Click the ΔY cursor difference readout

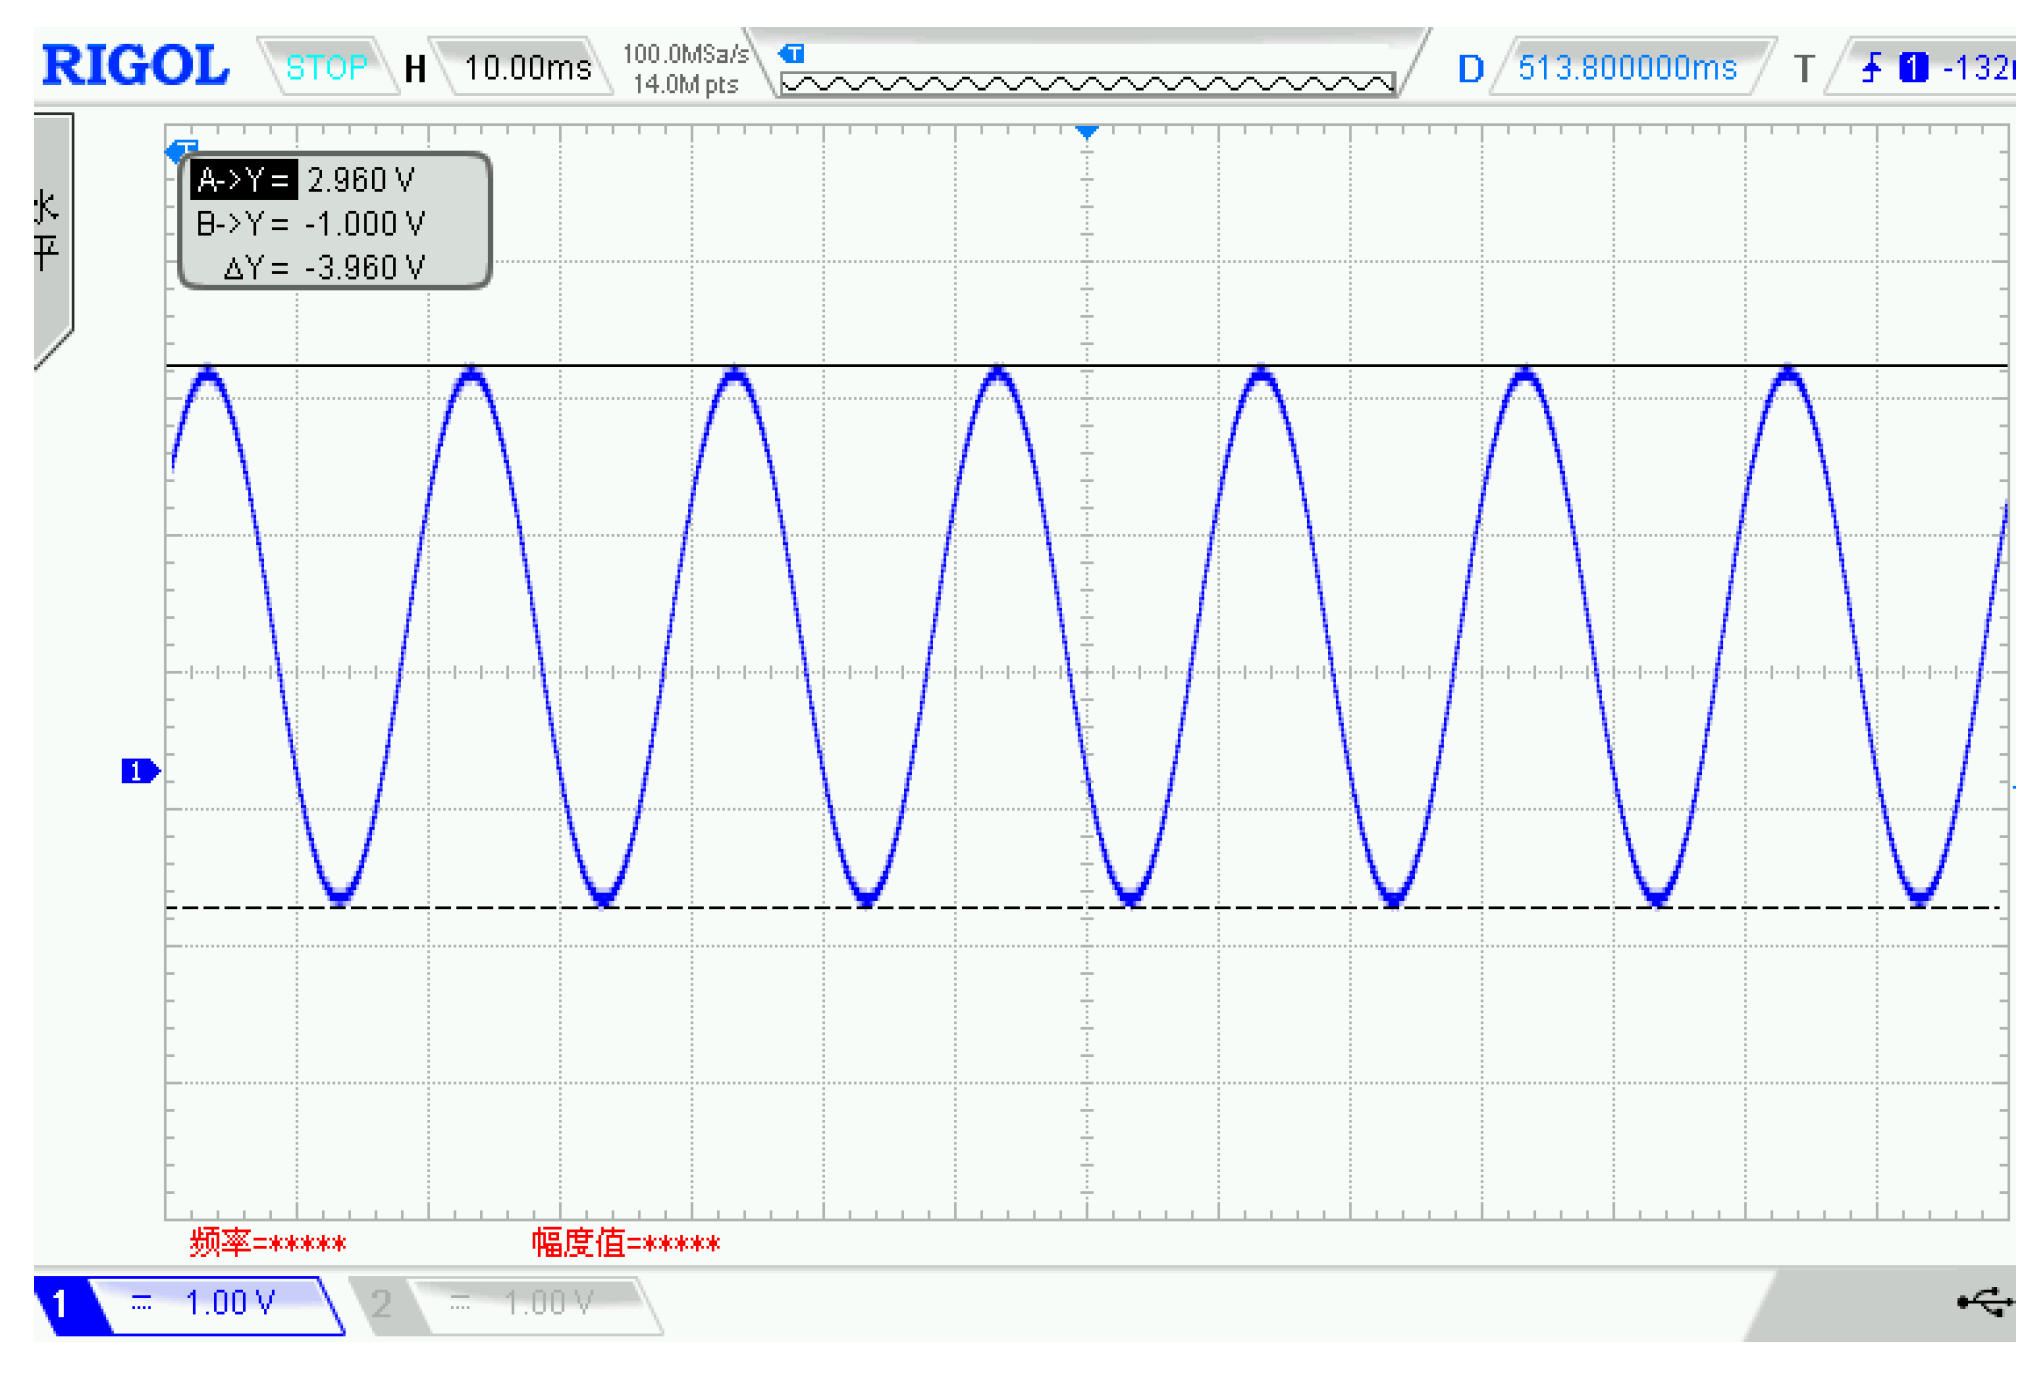[x=324, y=268]
